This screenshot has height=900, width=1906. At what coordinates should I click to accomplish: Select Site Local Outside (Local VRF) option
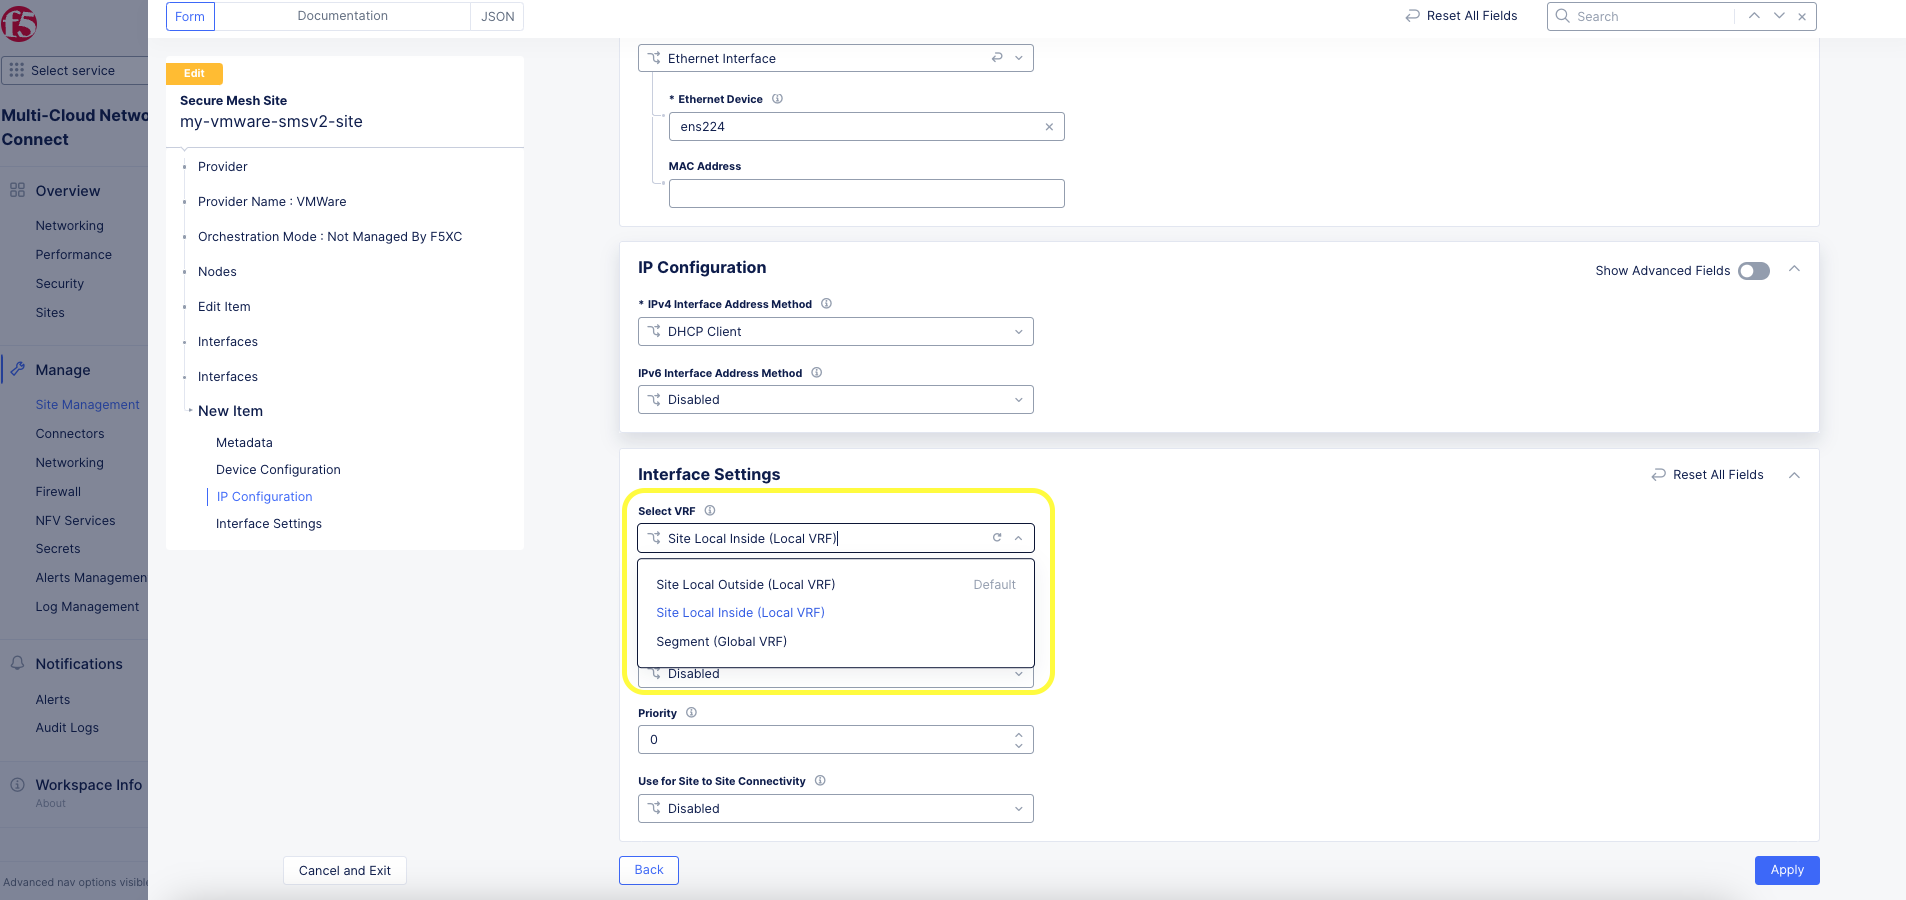click(745, 585)
